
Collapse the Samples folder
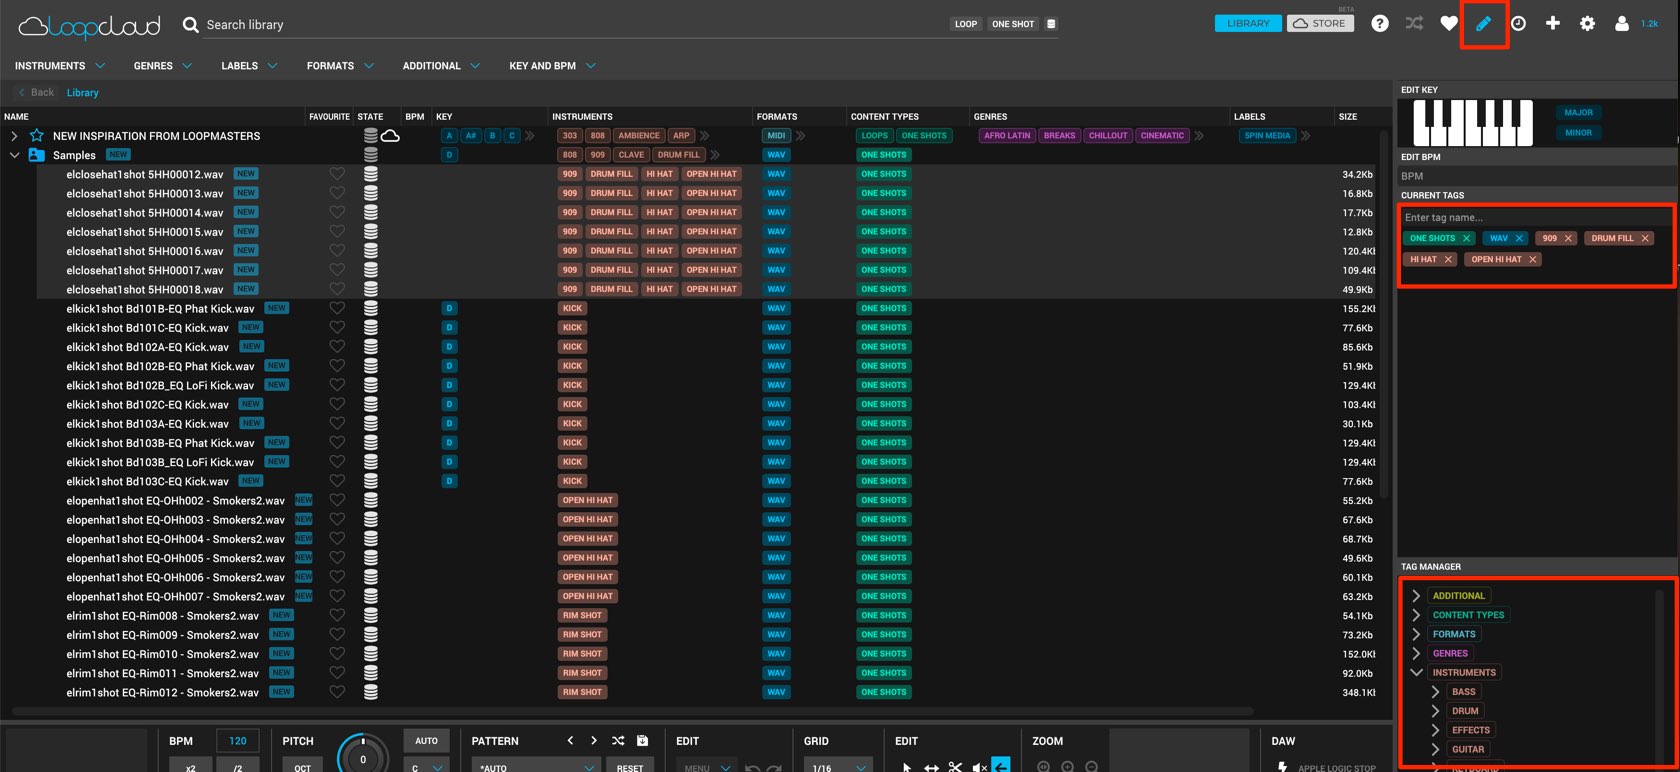[x=14, y=155]
